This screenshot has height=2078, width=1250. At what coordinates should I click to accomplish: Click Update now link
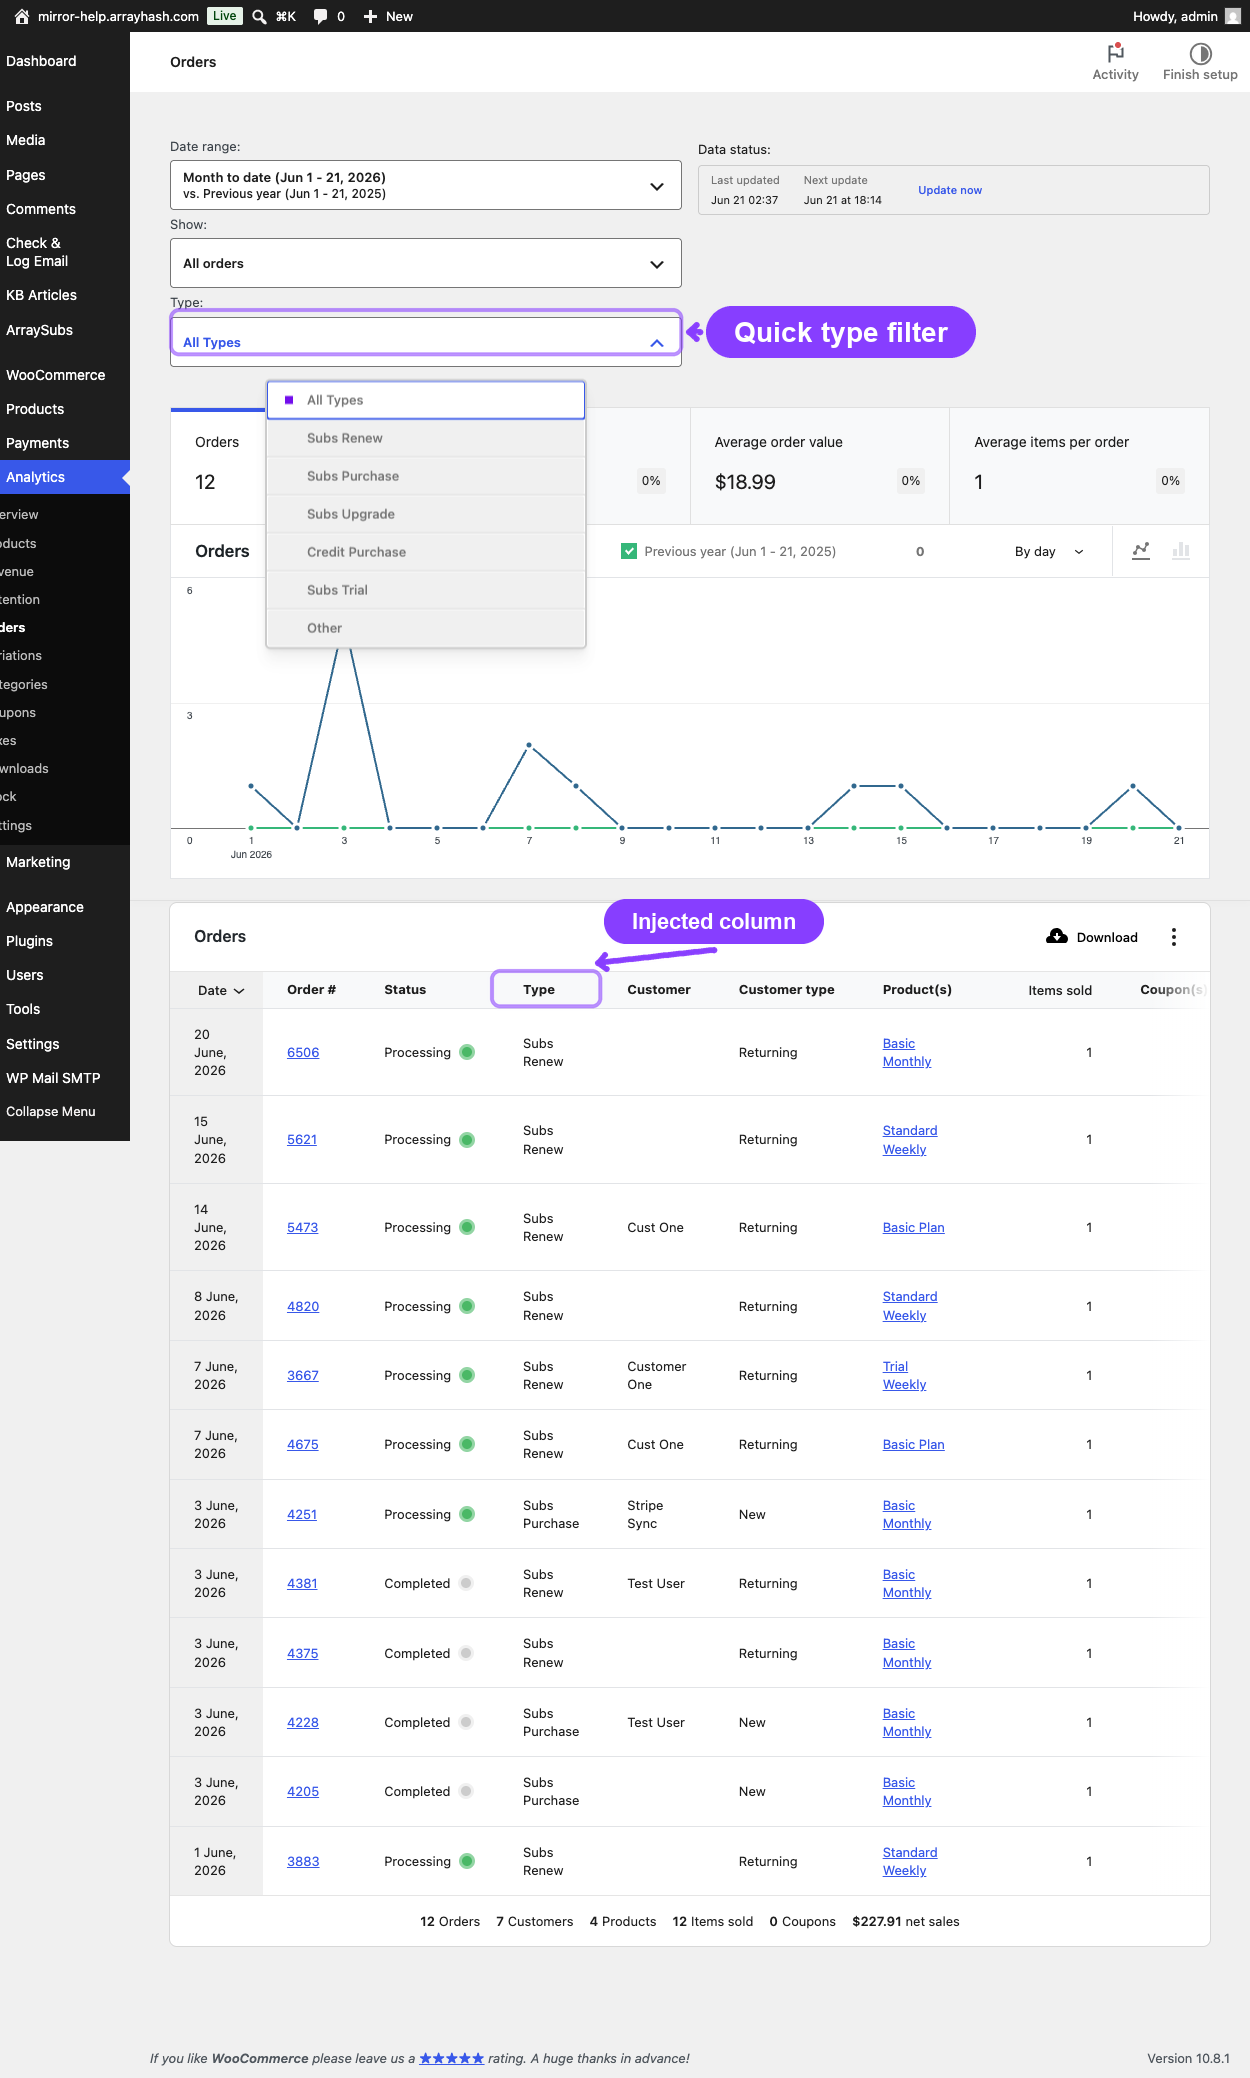pyautogui.click(x=950, y=190)
